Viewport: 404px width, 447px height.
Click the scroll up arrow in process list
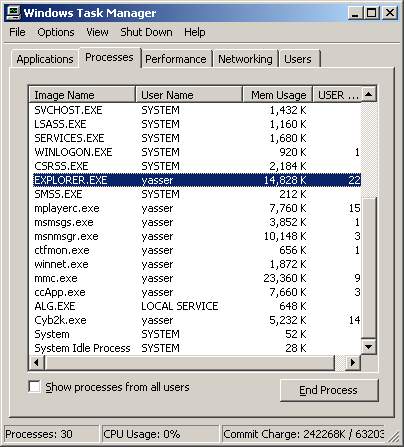[x=369, y=94]
